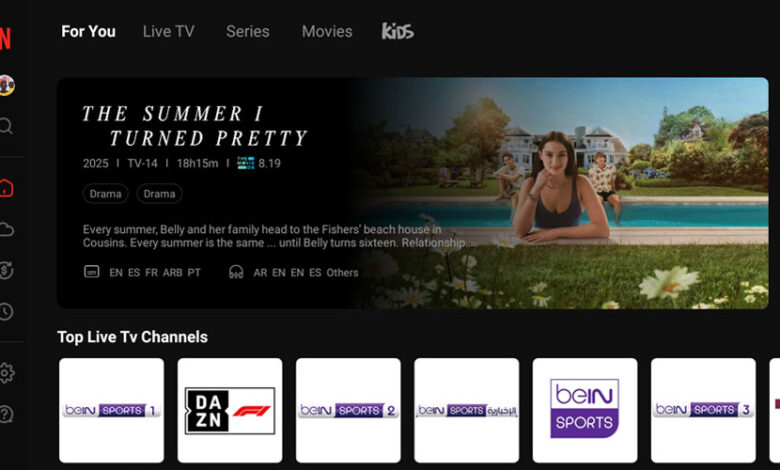780x470 pixels.
Task: Open the help question mark icon
Action: pyautogui.click(x=6, y=414)
